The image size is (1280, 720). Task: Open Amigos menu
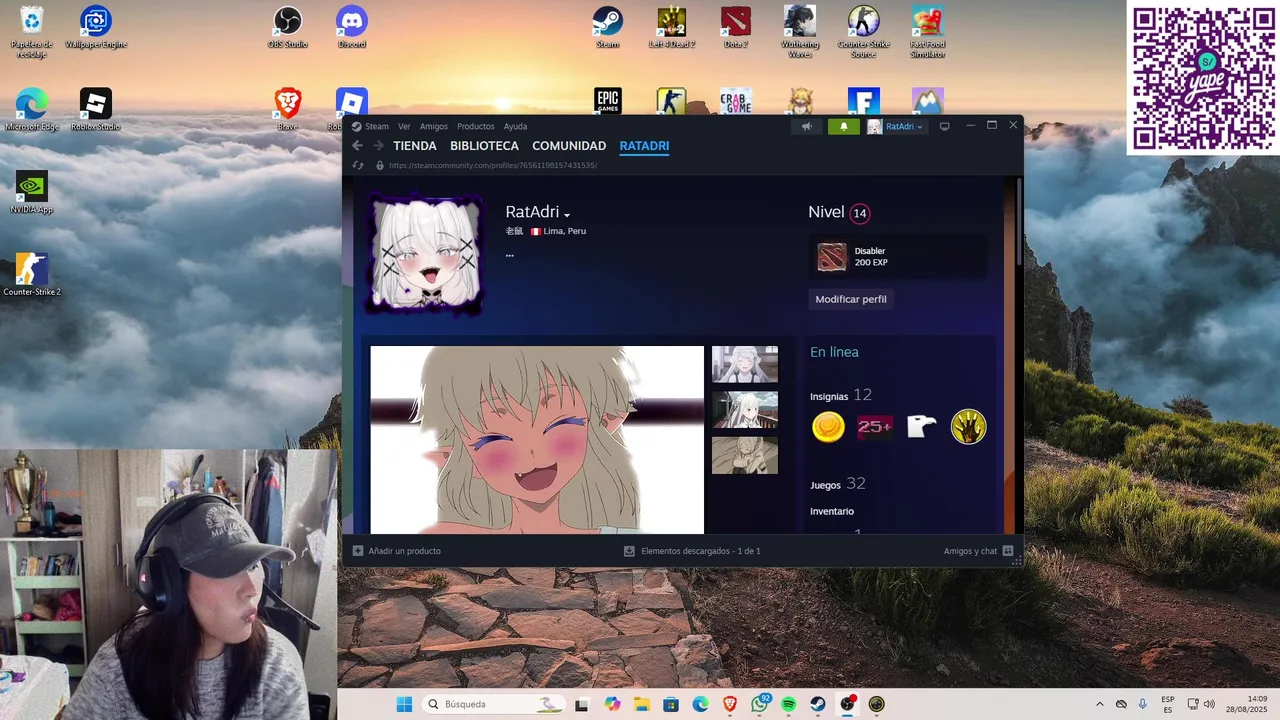(434, 126)
